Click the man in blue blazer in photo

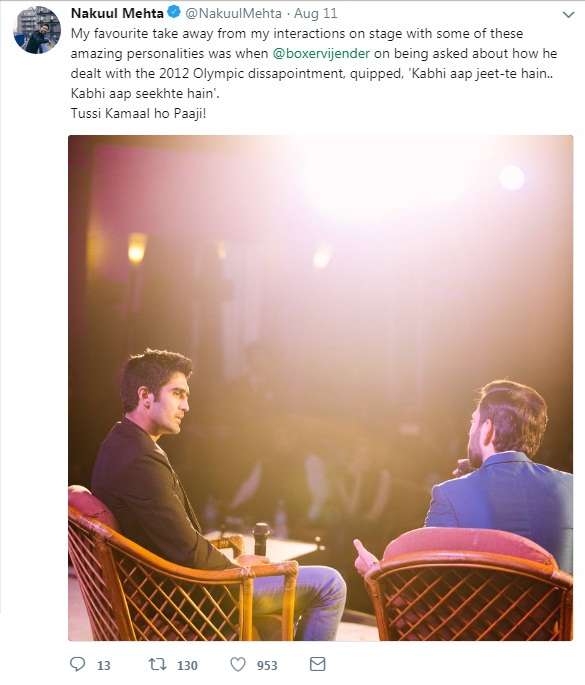[498, 472]
